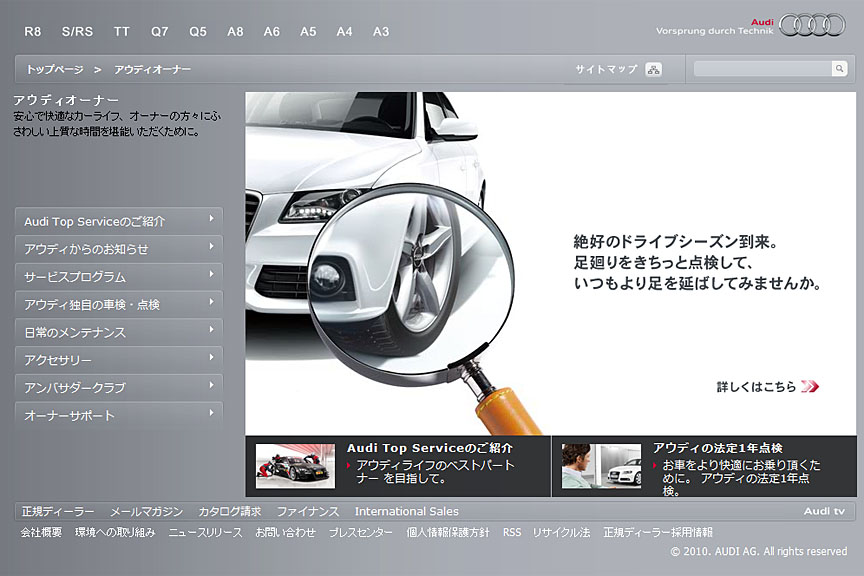
Task: Expand アウディからのお知らせ arrow
Action: pyautogui.click(x=211, y=246)
